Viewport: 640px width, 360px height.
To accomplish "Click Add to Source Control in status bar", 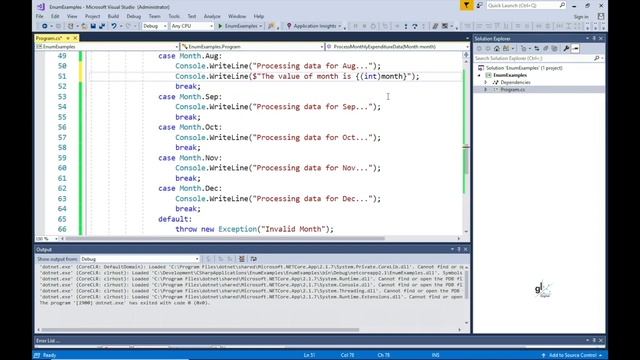I will coord(571,355).
